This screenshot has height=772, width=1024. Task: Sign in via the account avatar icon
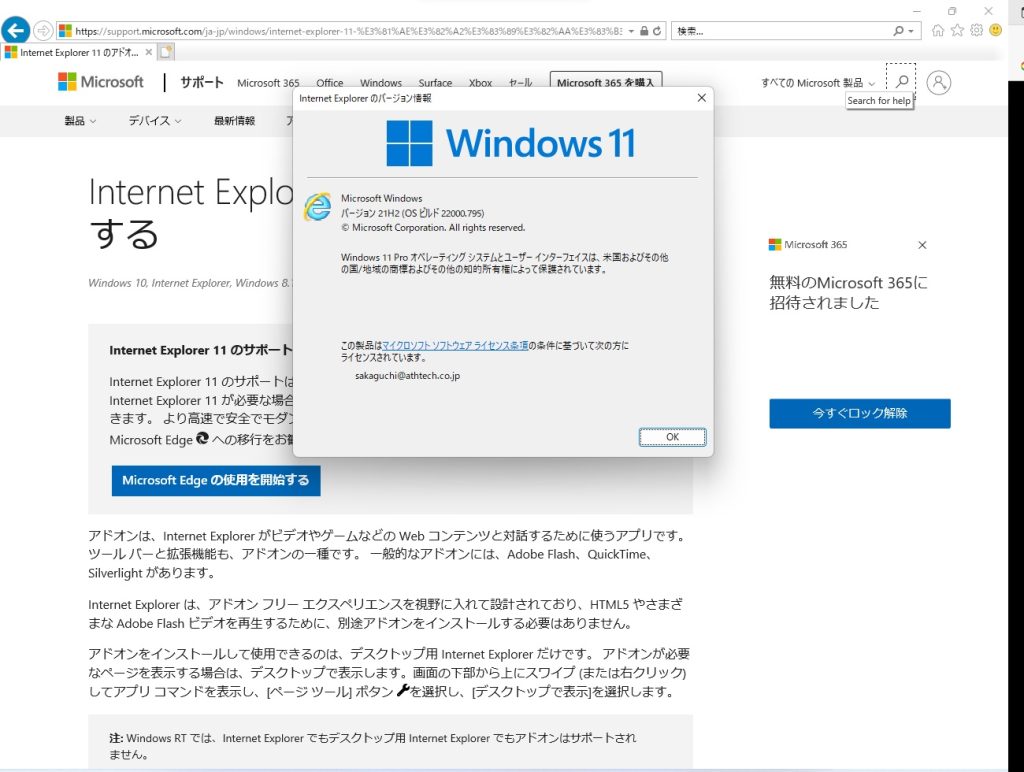tap(938, 82)
